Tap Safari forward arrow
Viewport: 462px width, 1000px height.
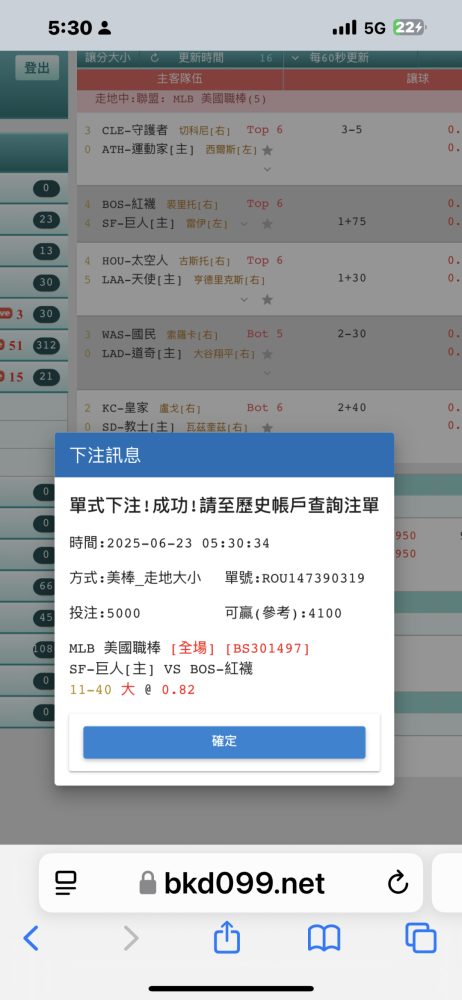(x=130, y=938)
